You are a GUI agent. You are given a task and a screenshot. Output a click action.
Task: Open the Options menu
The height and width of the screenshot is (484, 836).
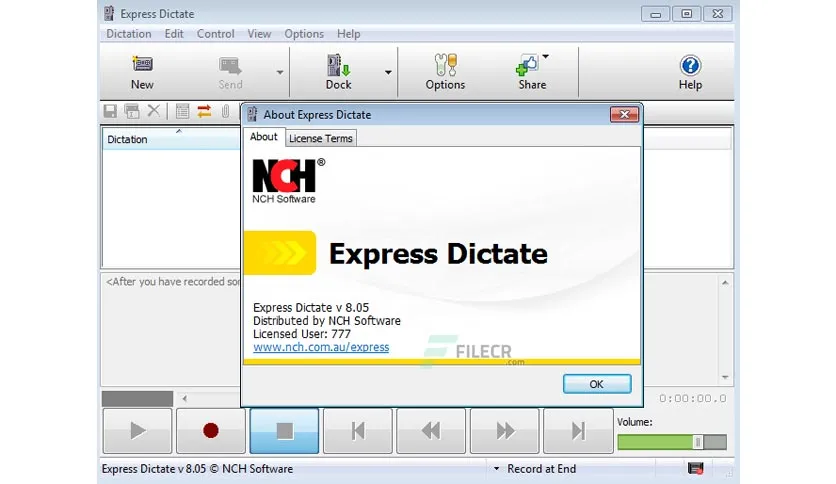[x=304, y=34]
